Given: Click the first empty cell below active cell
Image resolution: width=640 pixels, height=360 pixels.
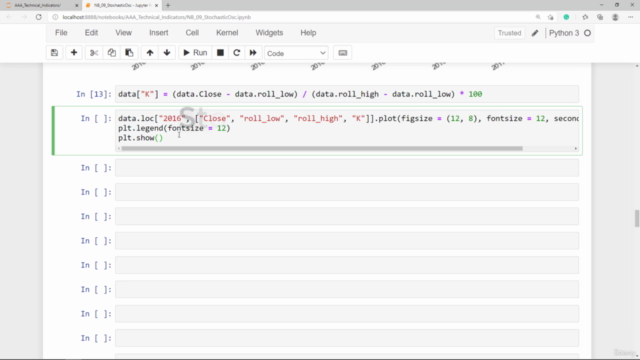Looking at the screenshot, I should click(347, 168).
